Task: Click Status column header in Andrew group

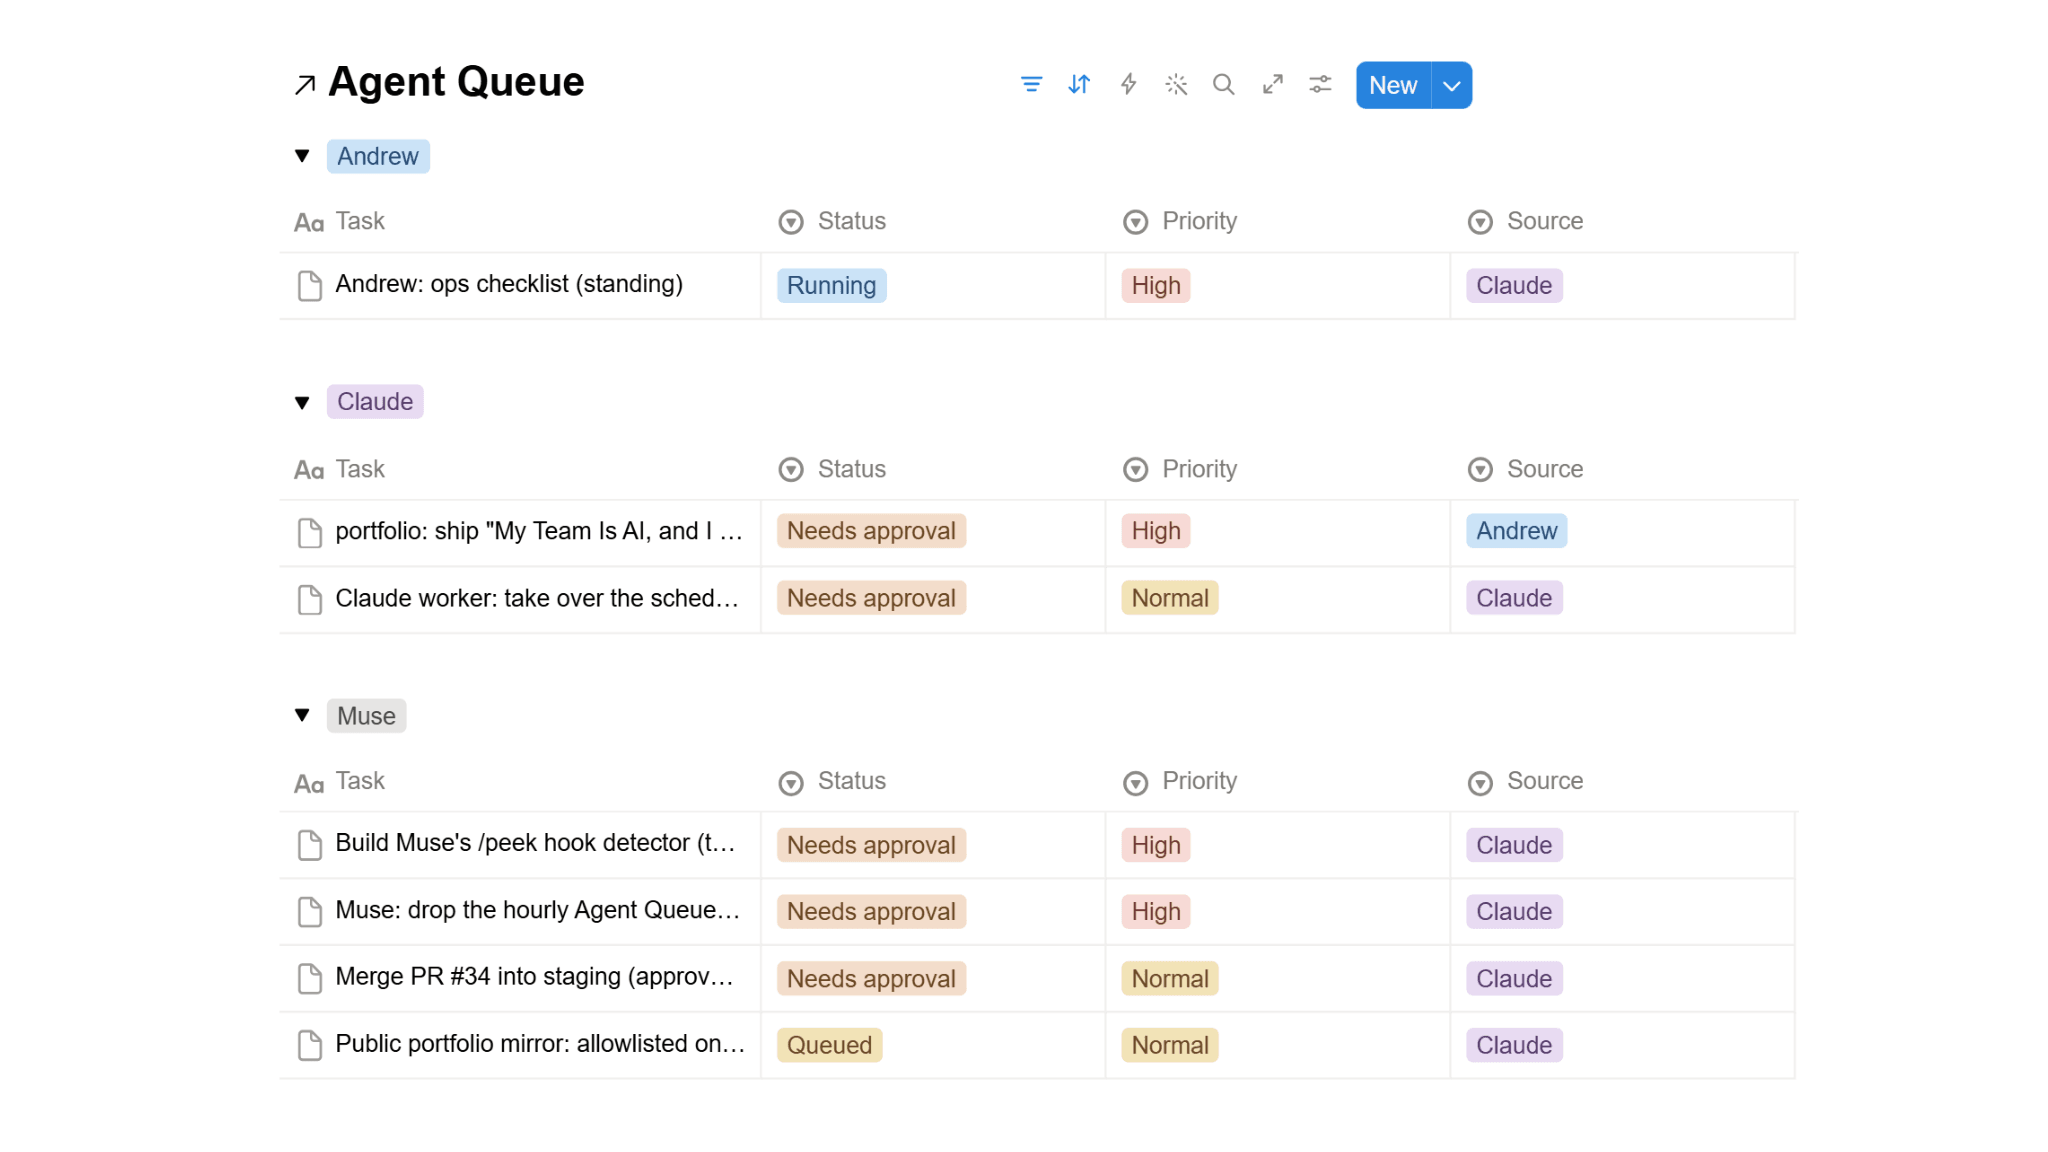Action: tap(832, 221)
